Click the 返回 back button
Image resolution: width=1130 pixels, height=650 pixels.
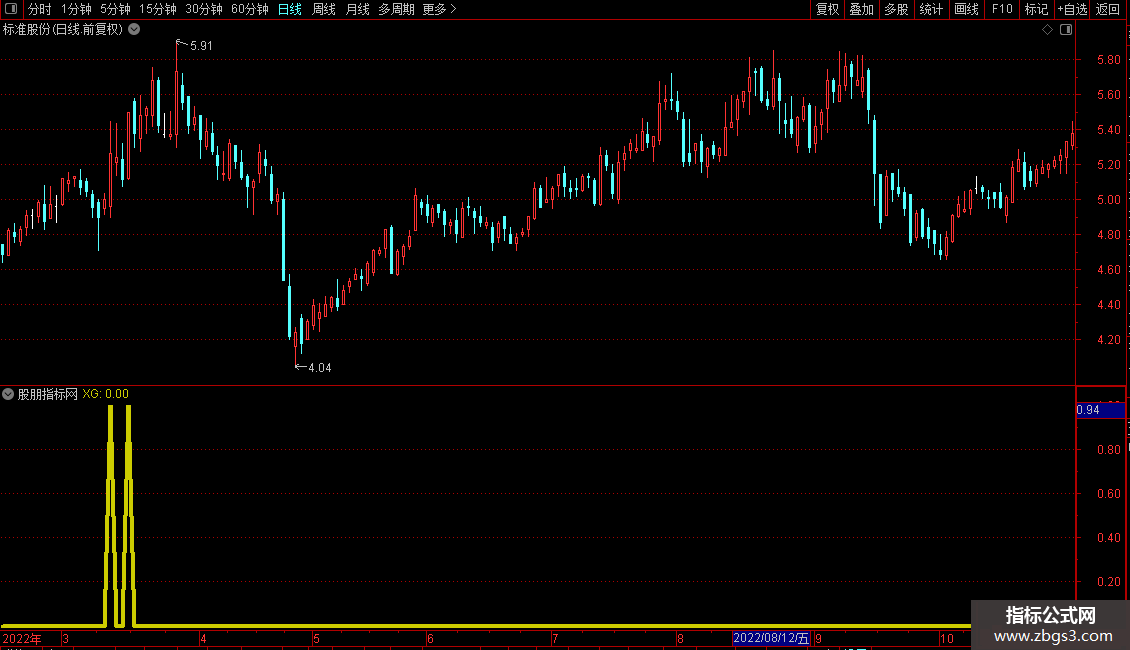click(1108, 9)
